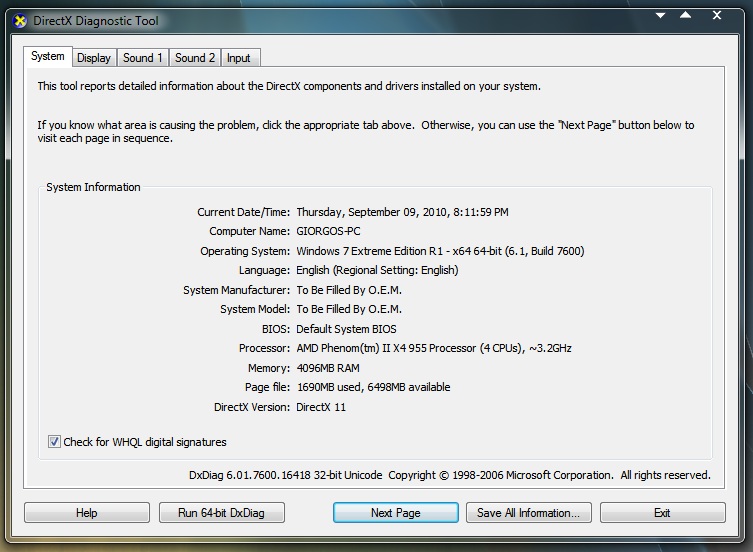Open the Display tab
The image size is (753, 552).
coord(94,58)
